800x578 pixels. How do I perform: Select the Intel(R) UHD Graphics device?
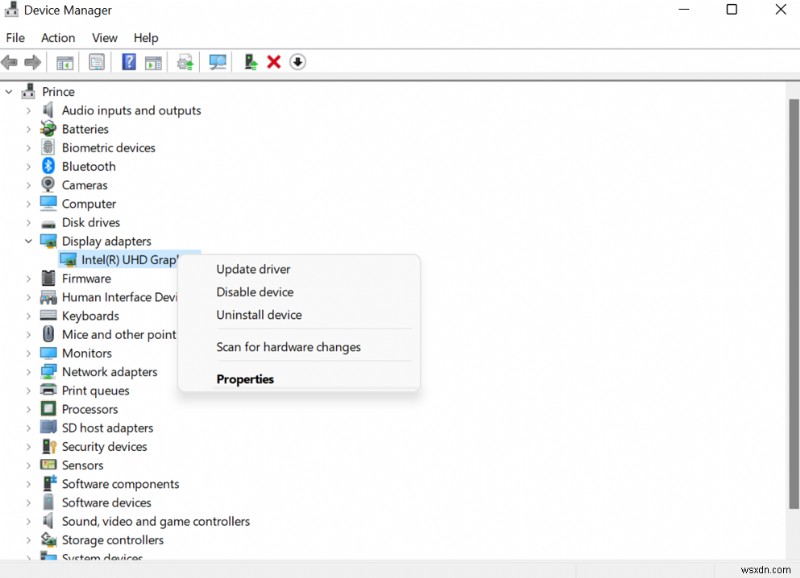click(130, 260)
